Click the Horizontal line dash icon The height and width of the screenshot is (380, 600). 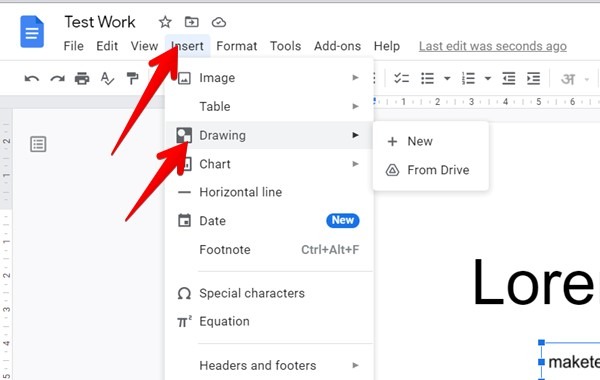tap(184, 192)
